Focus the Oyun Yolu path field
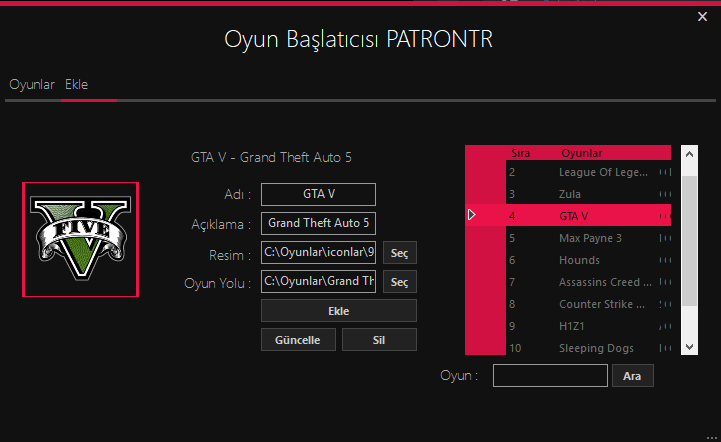The width and height of the screenshot is (721, 442). pos(318,281)
